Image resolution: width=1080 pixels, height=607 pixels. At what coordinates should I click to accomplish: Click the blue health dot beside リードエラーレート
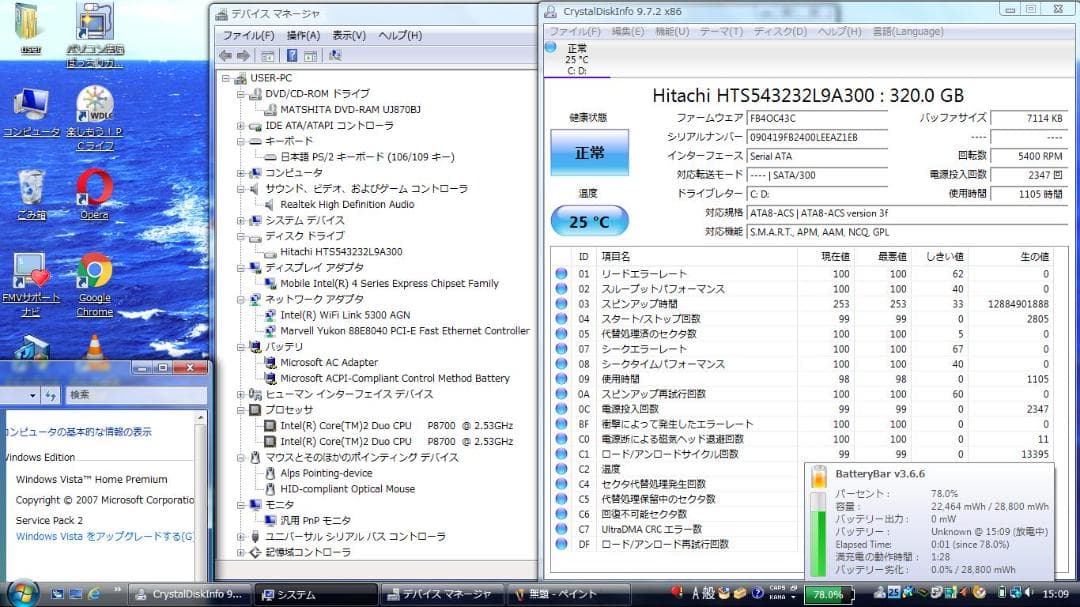[x=561, y=272]
